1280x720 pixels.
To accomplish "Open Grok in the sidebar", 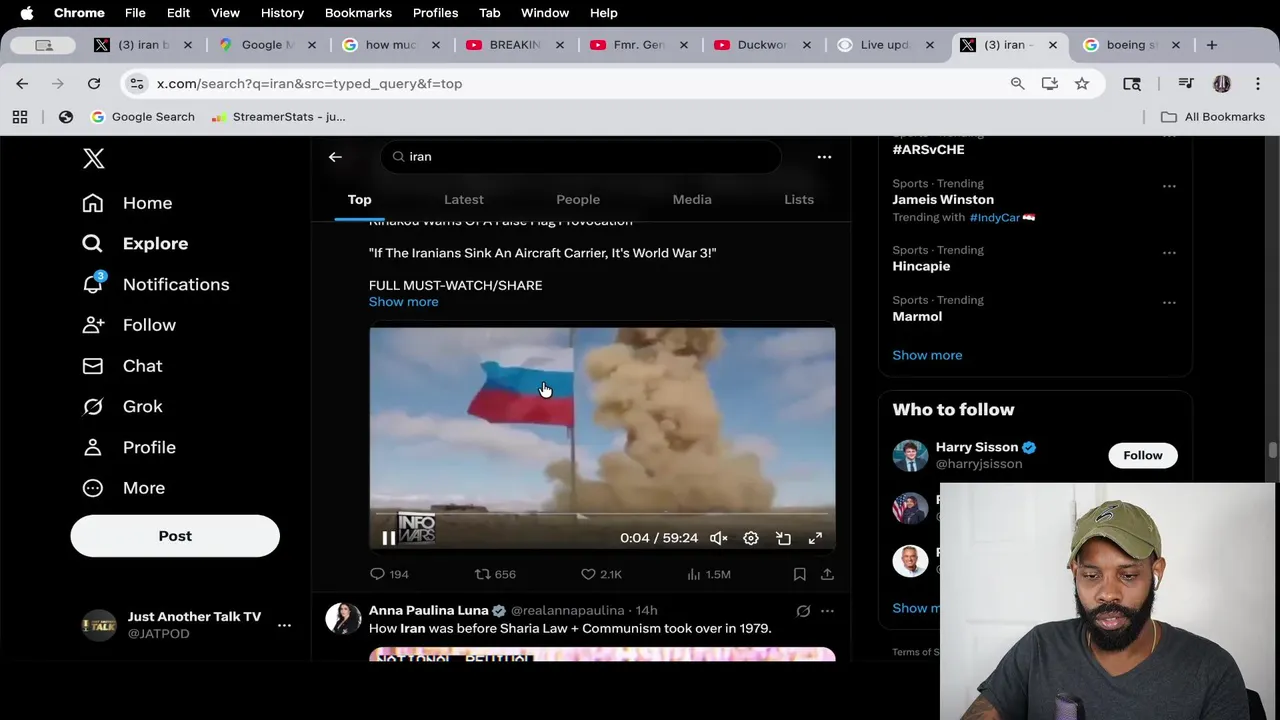I will [122, 406].
